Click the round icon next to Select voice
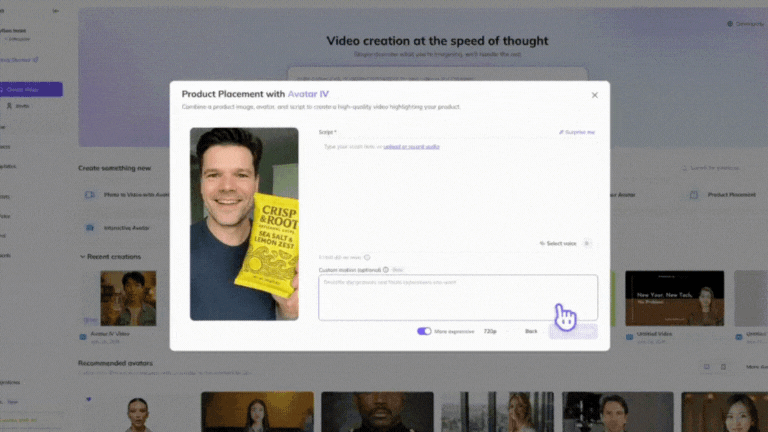 (x=587, y=243)
